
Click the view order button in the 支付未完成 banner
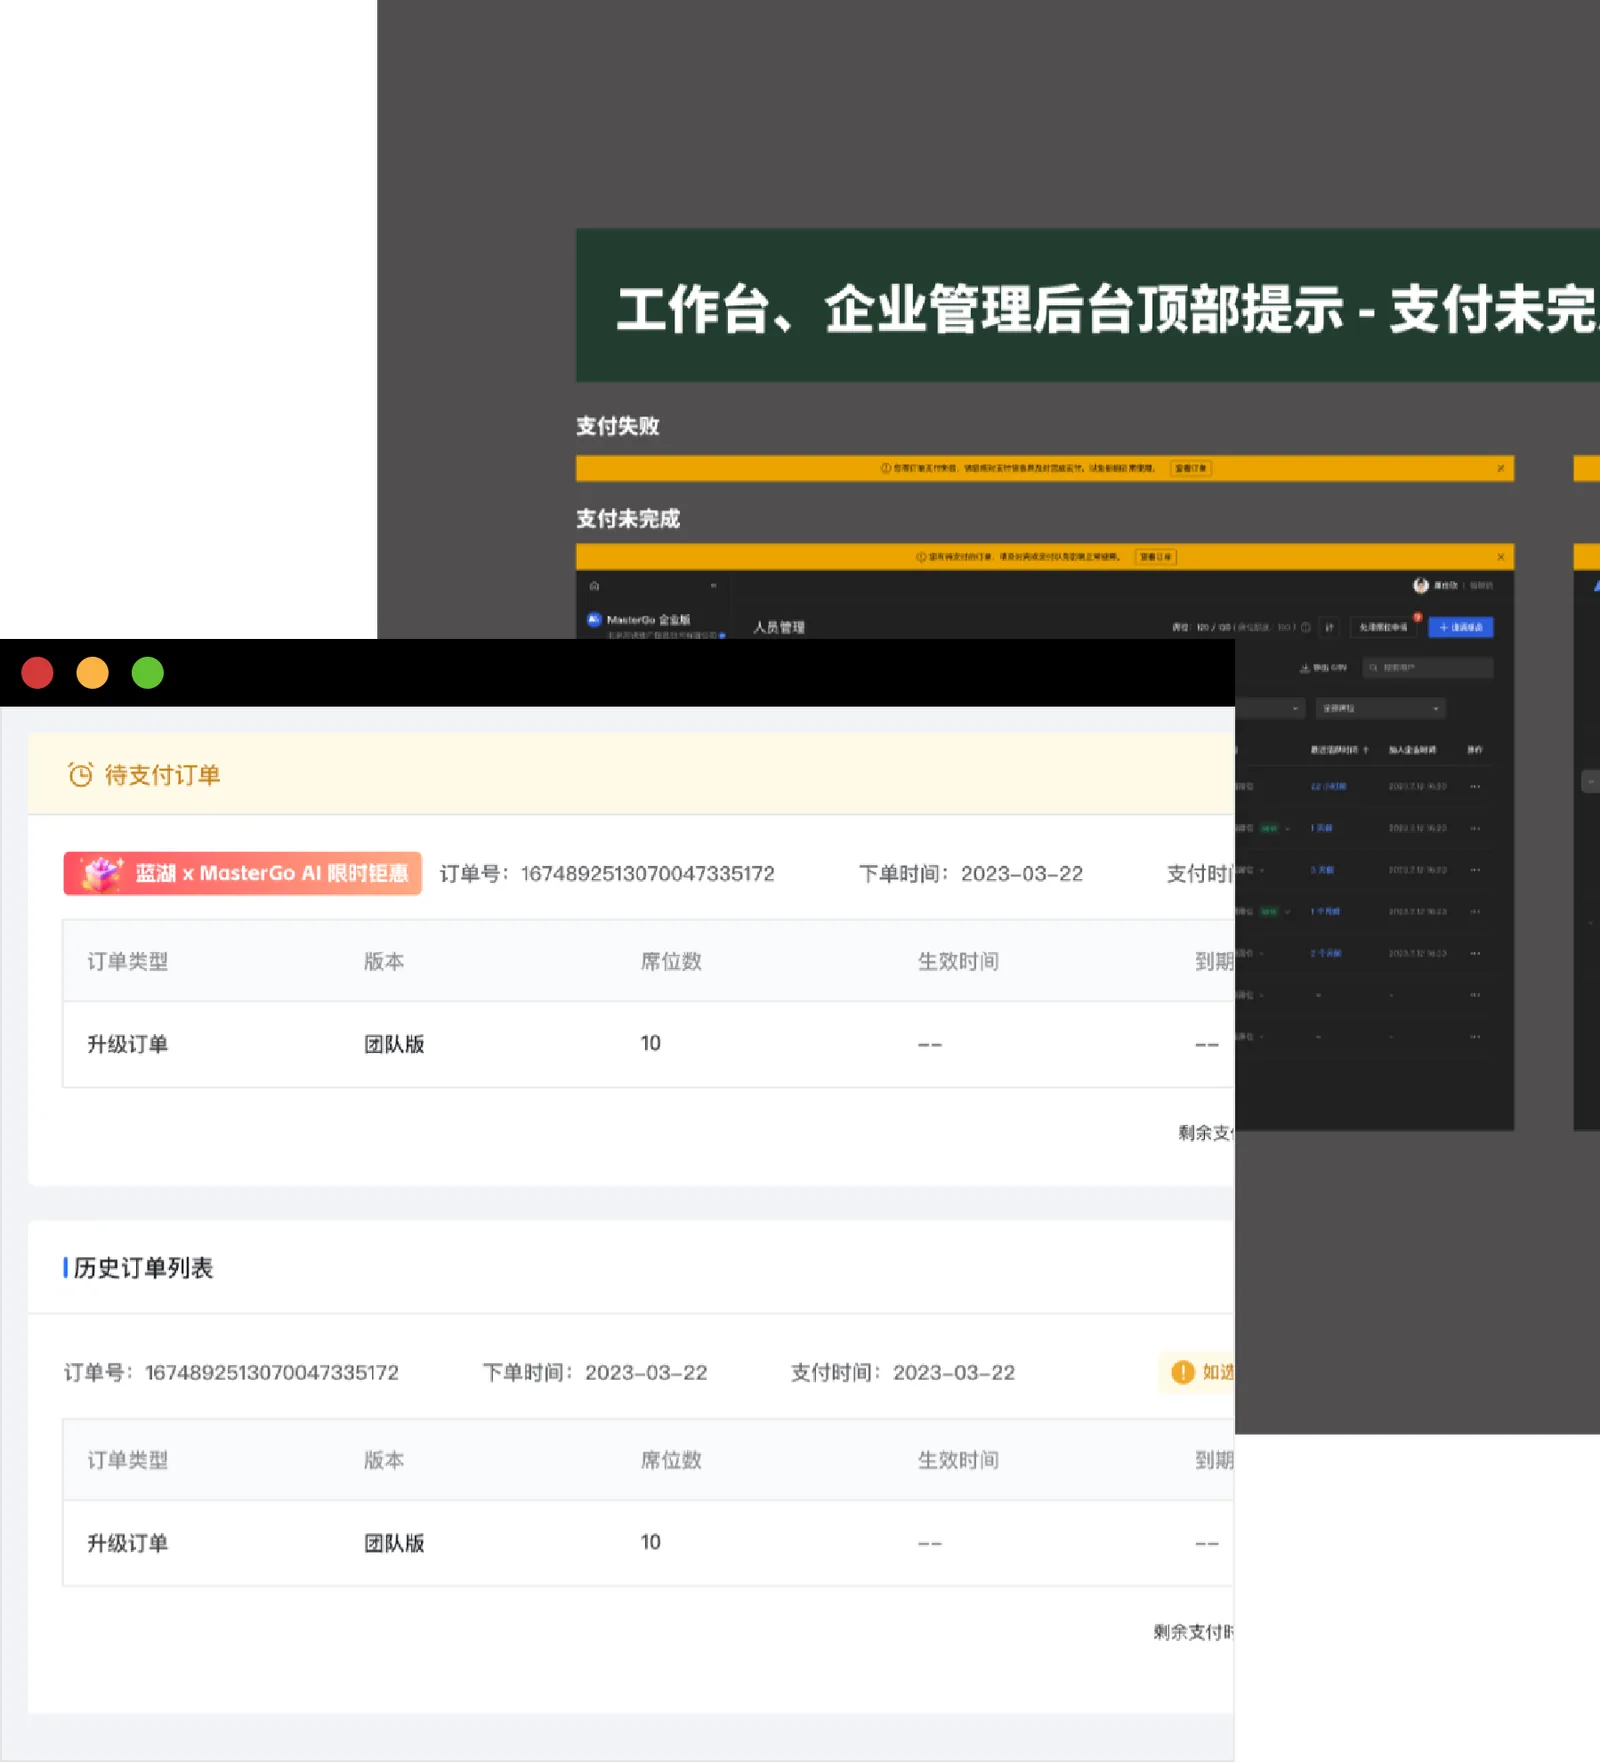tap(1156, 556)
